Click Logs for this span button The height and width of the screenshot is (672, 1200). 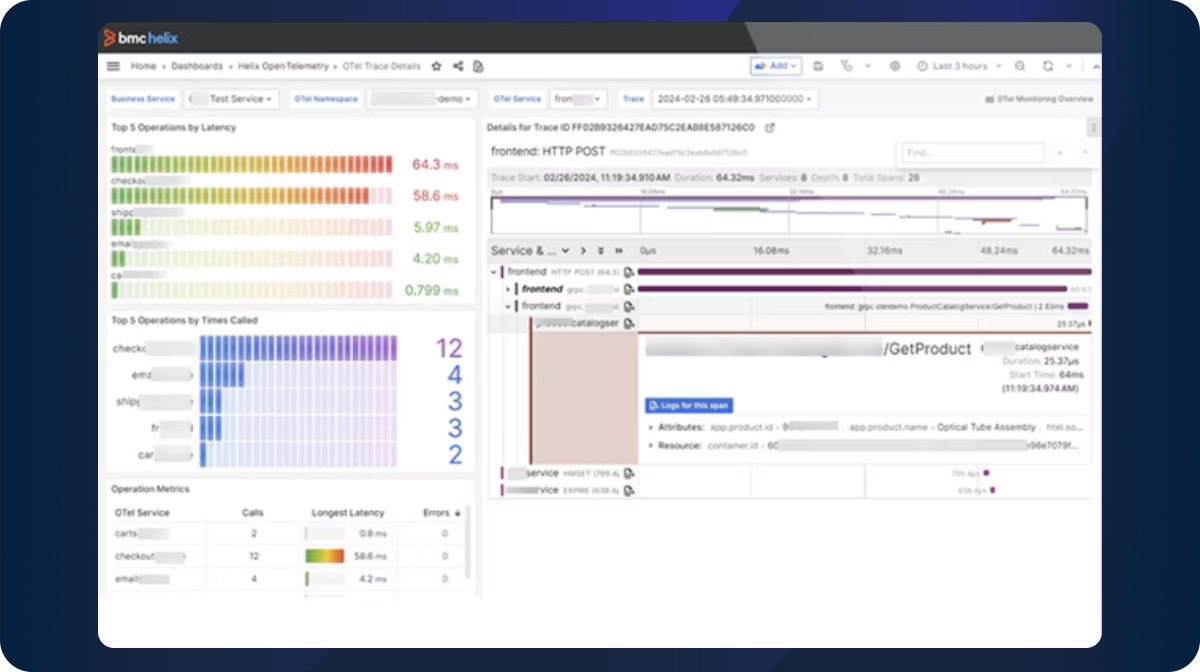689,405
